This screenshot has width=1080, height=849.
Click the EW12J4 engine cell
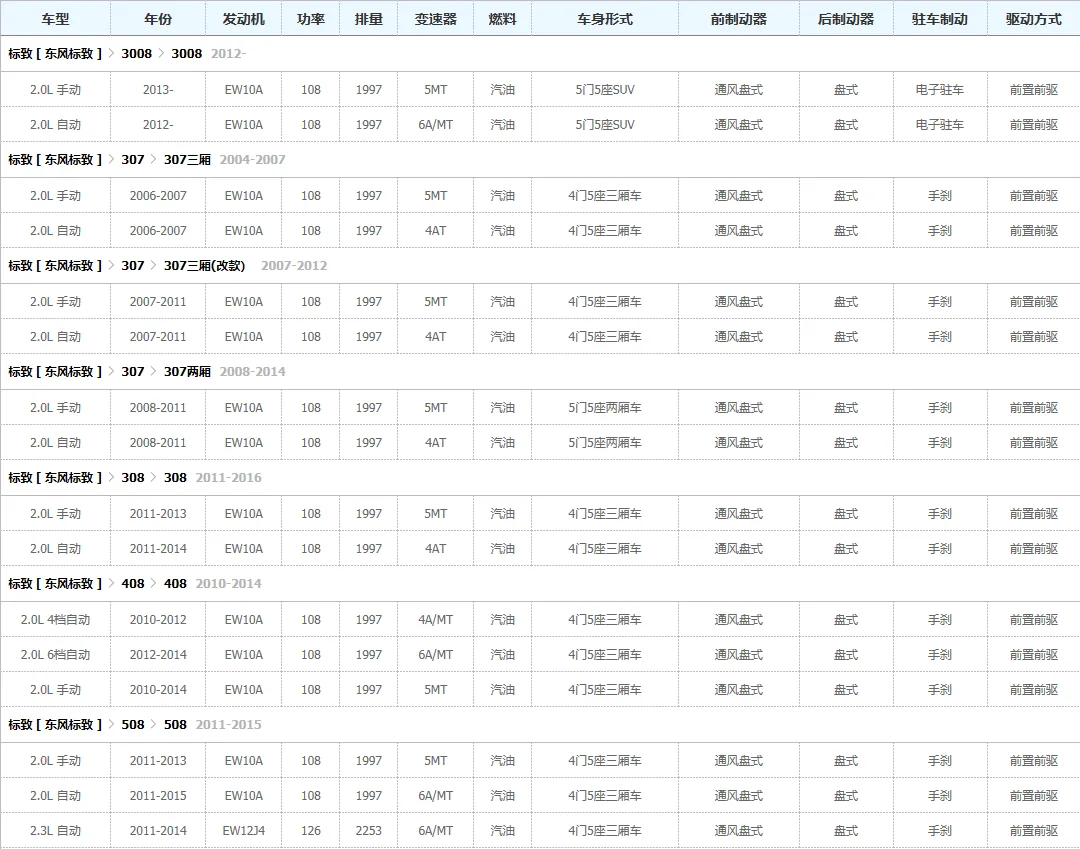(243, 831)
